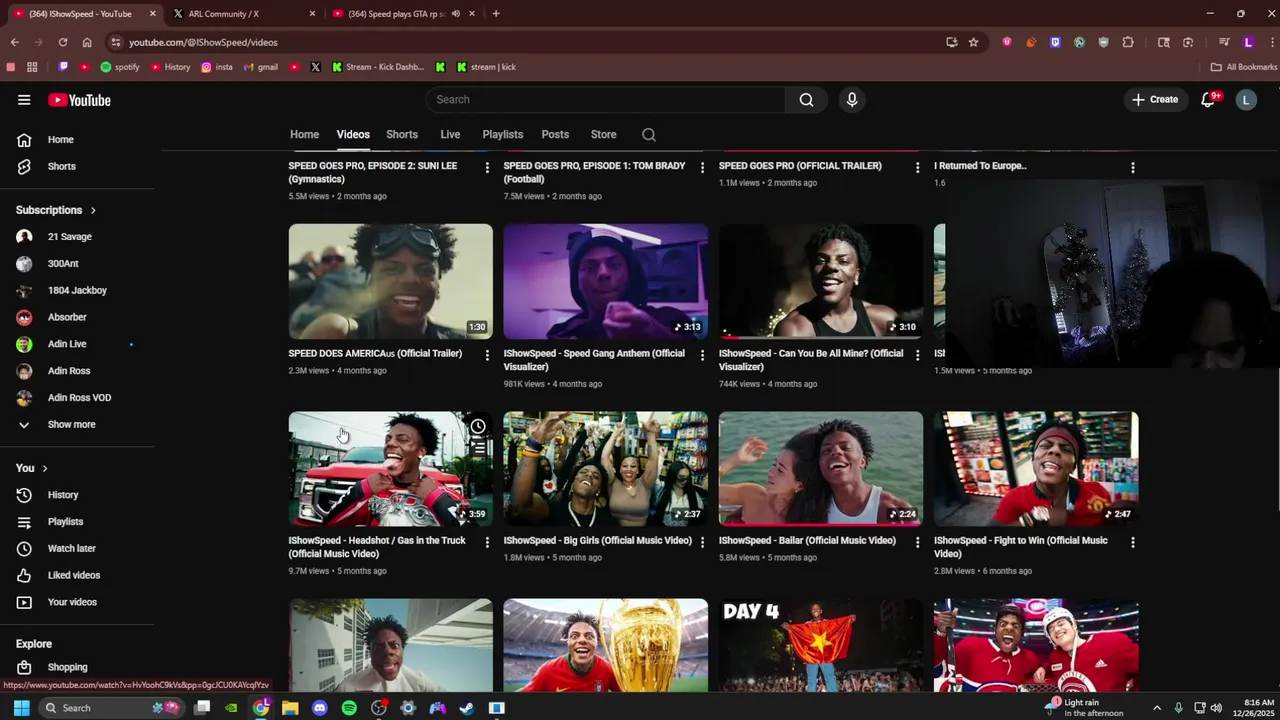This screenshot has height=720, width=1280.
Task: Open options for Headshot / Gas in the Truck
Action: pos(487,542)
